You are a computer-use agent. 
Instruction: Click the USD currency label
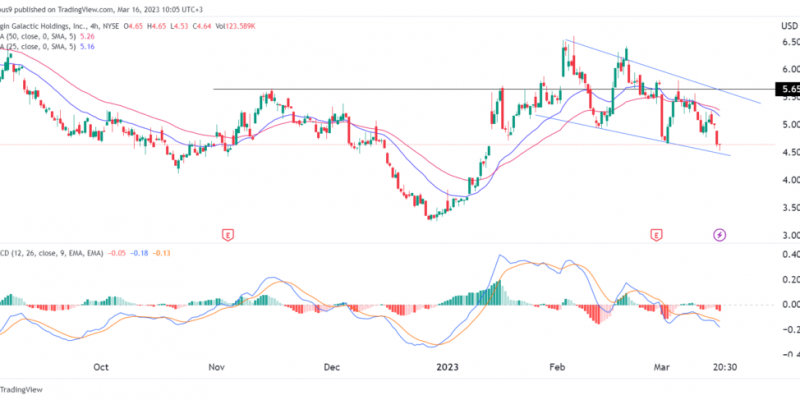click(x=790, y=26)
